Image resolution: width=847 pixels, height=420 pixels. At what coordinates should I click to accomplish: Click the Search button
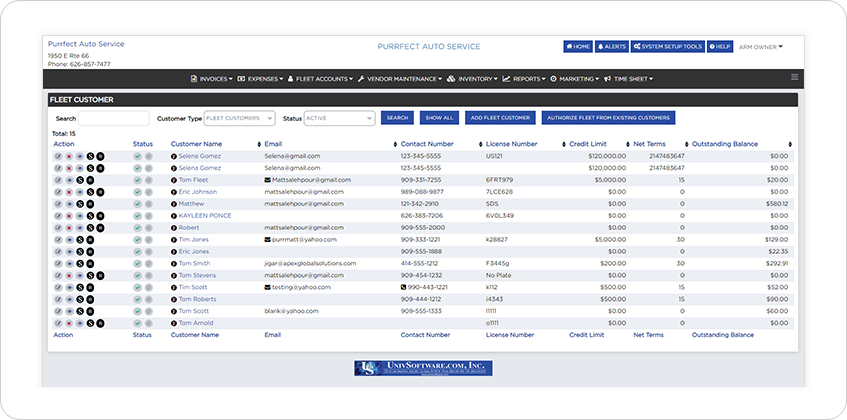397,118
